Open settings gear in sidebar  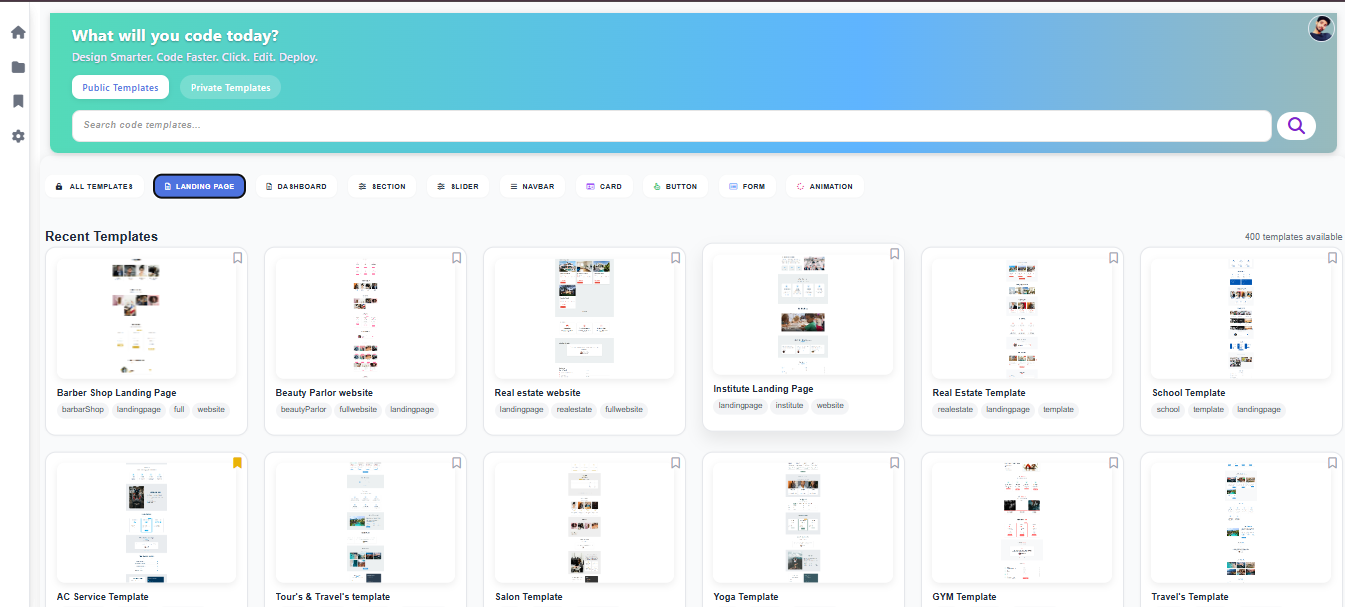coord(18,136)
